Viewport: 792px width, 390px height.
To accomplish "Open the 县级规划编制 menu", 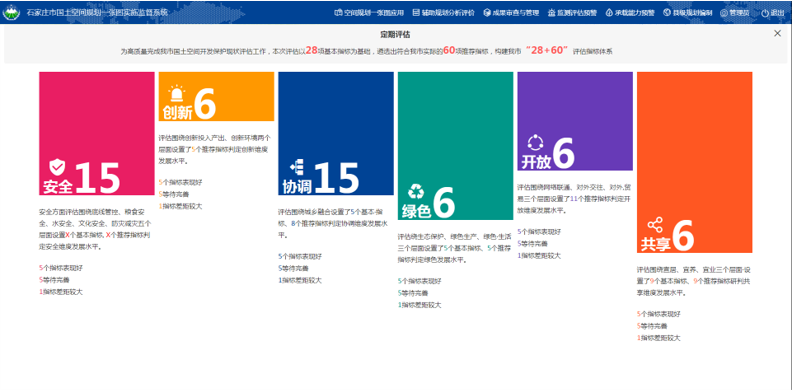I will point(688,13).
